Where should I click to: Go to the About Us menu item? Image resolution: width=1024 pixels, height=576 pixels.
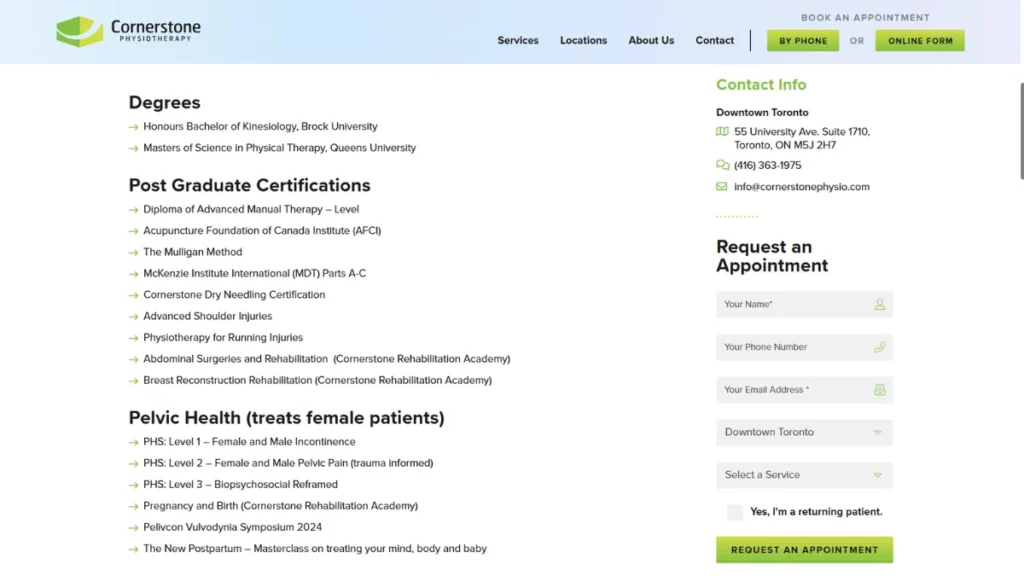tap(651, 40)
